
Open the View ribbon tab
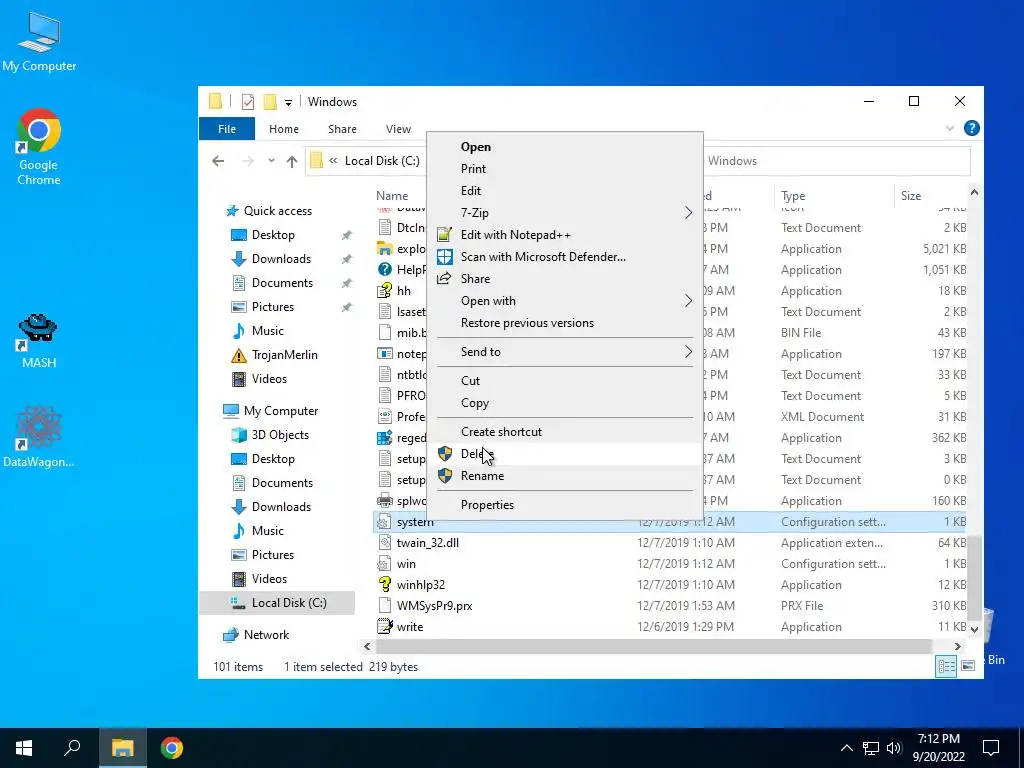point(398,129)
